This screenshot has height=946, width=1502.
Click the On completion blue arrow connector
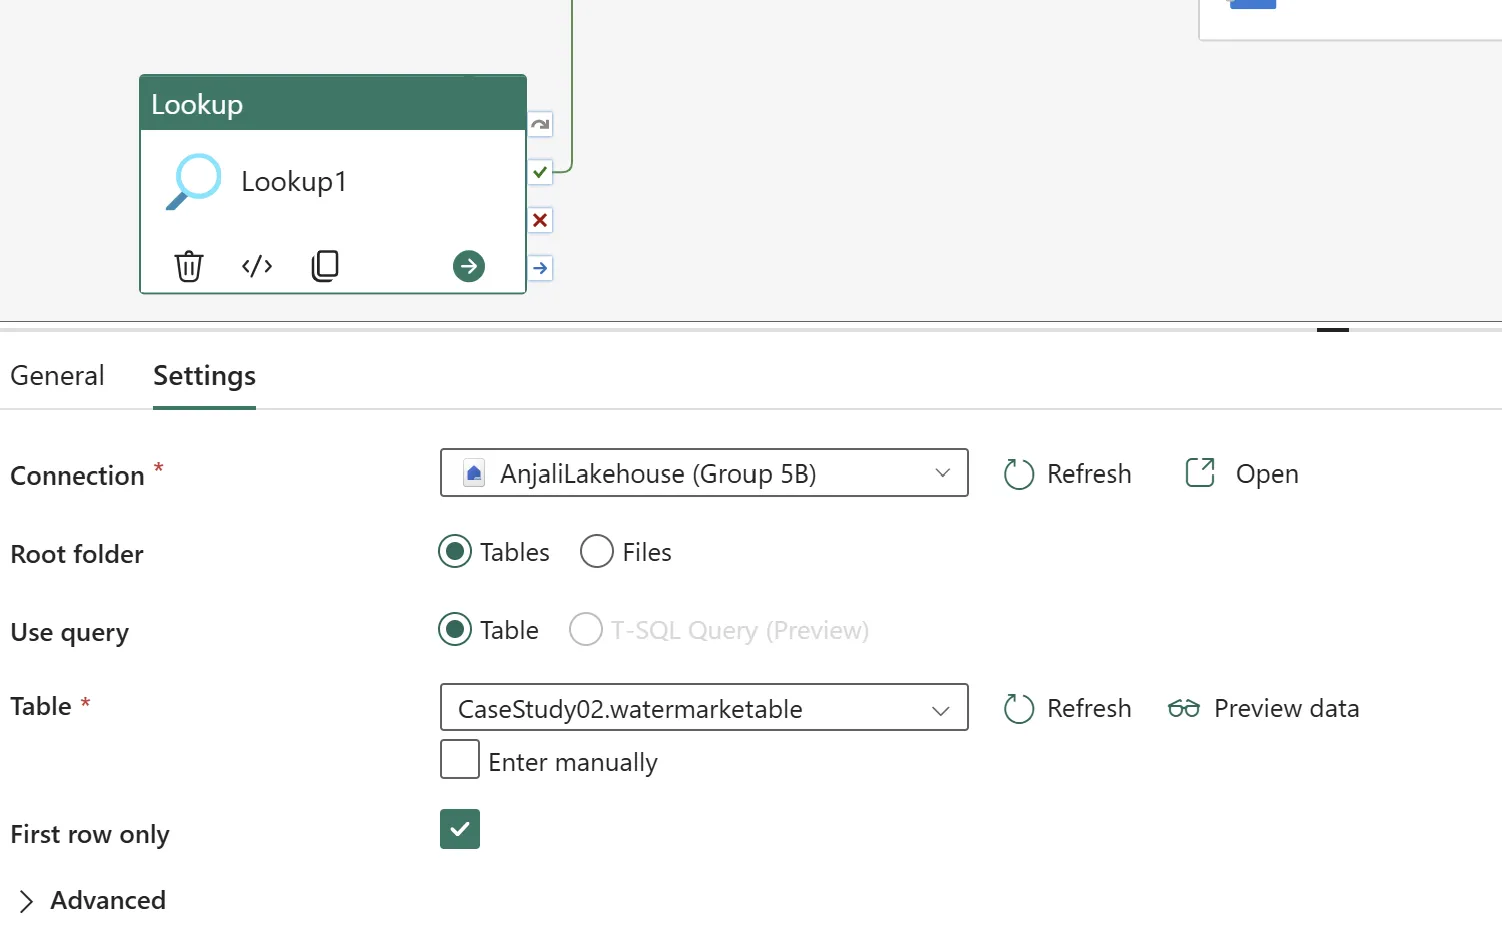(540, 268)
